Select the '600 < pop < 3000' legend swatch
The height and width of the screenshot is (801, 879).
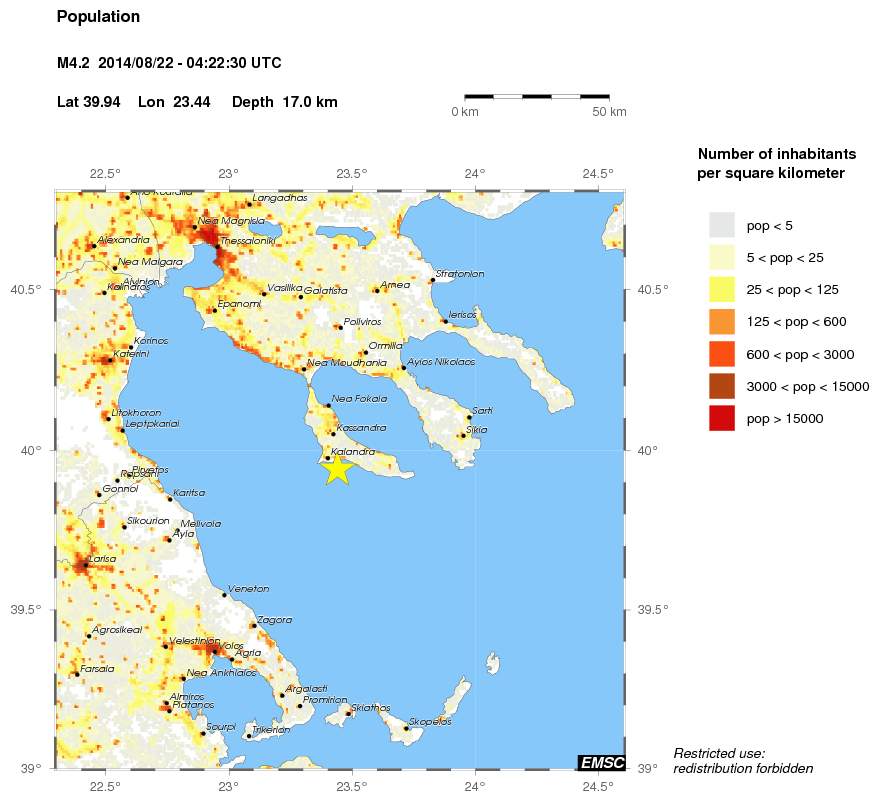(721, 354)
